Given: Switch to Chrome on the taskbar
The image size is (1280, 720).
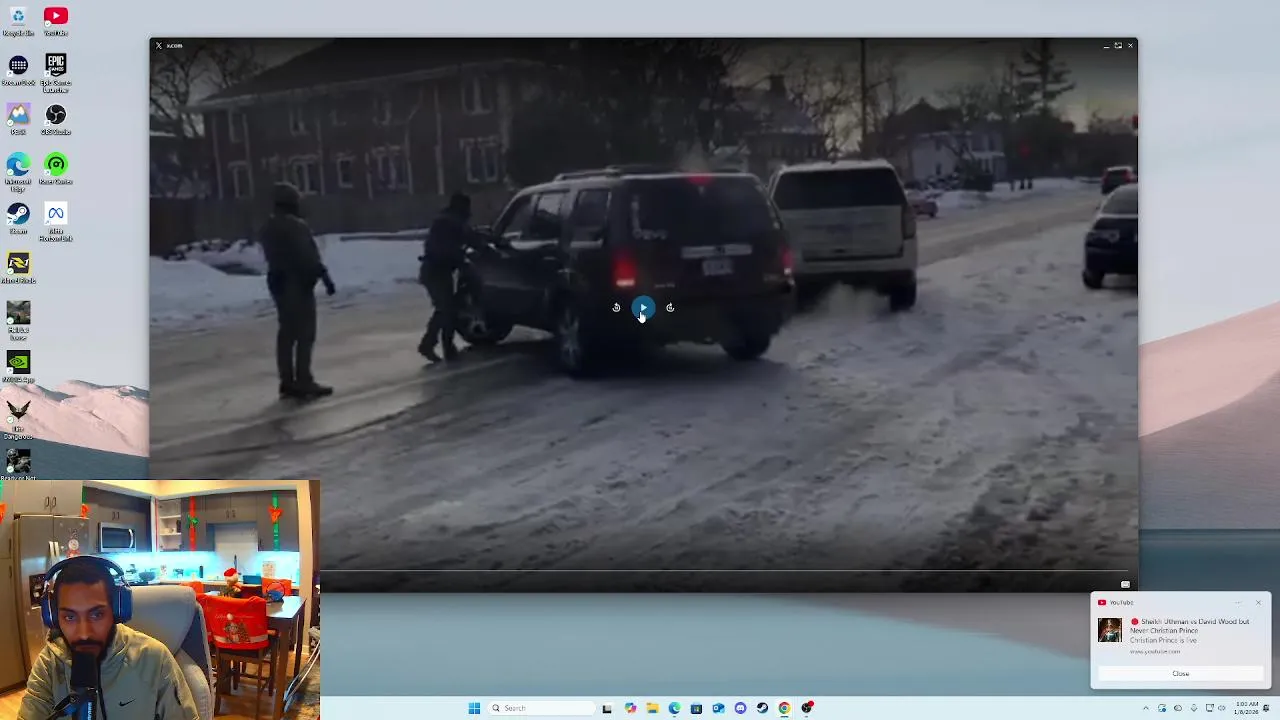Looking at the screenshot, I should [784, 708].
